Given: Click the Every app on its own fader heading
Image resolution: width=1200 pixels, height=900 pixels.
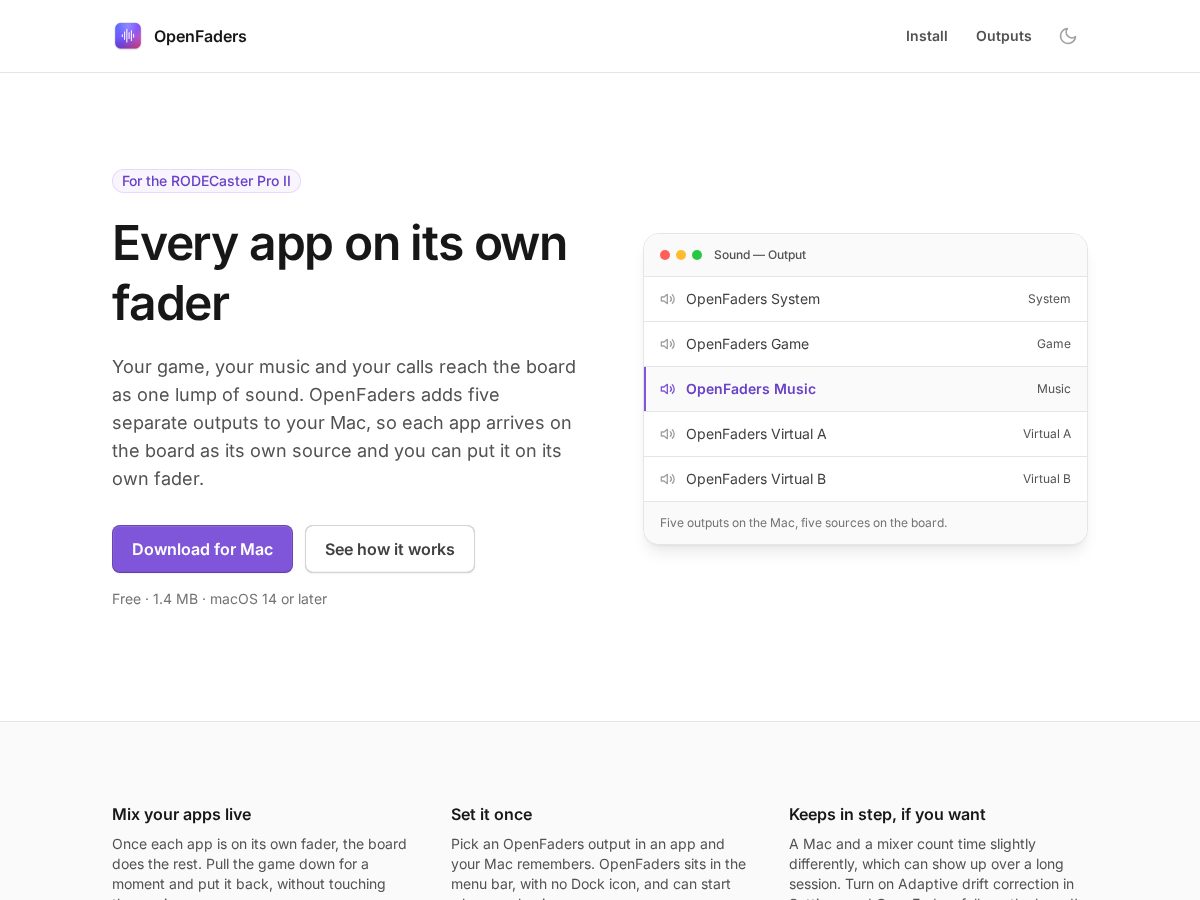Looking at the screenshot, I should (x=340, y=273).
